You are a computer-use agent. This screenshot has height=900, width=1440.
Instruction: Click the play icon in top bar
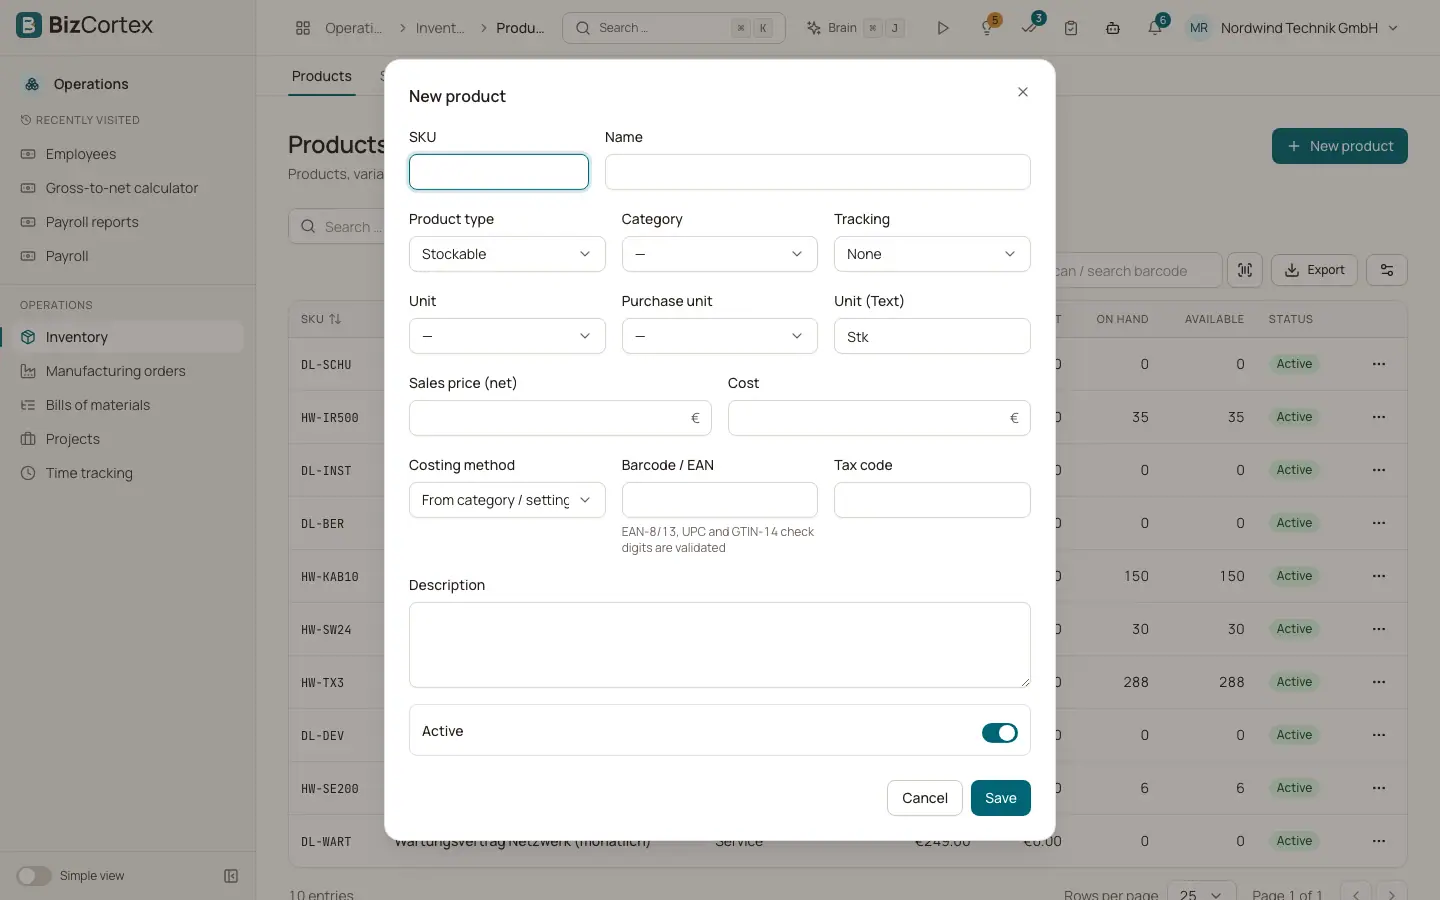[942, 28]
